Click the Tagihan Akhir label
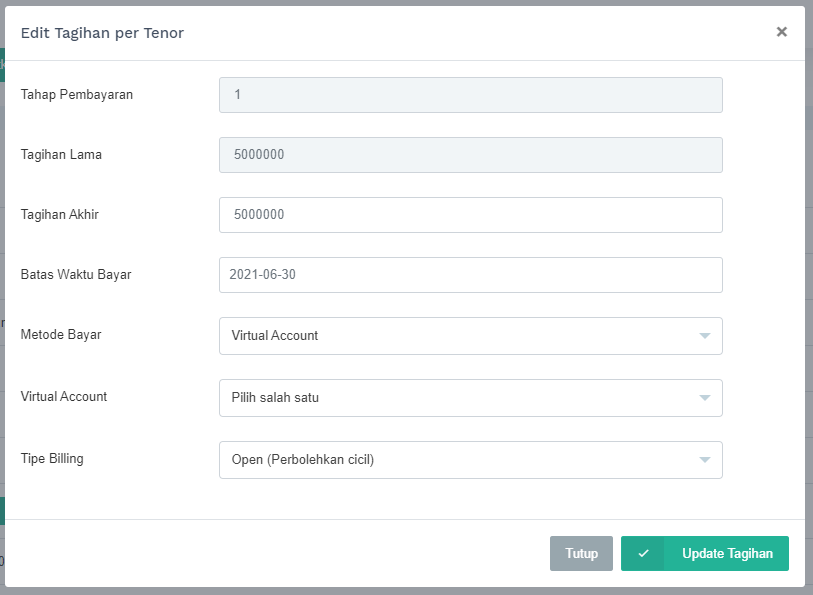Viewport: 813px width, 595px height. tap(60, 215)
